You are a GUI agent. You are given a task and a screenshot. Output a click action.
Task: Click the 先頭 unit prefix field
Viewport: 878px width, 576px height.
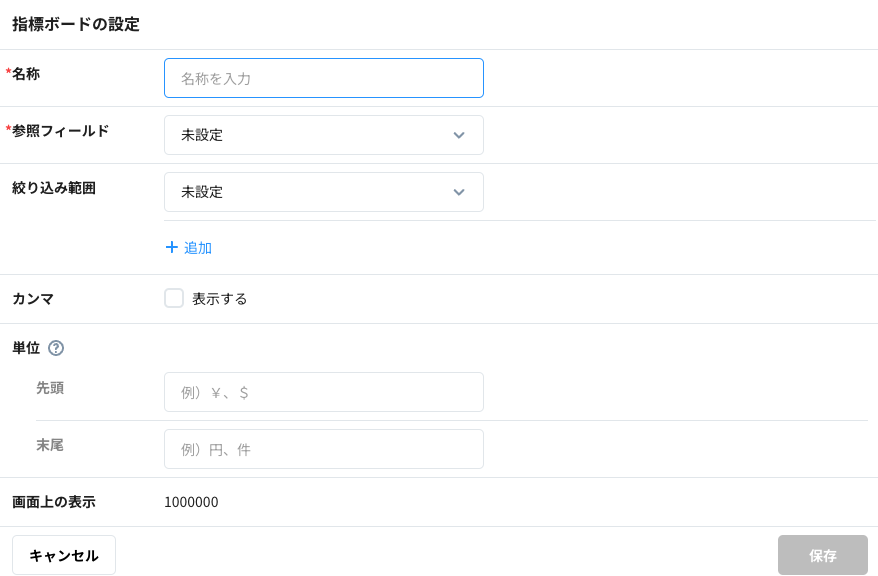click(323, 392)
